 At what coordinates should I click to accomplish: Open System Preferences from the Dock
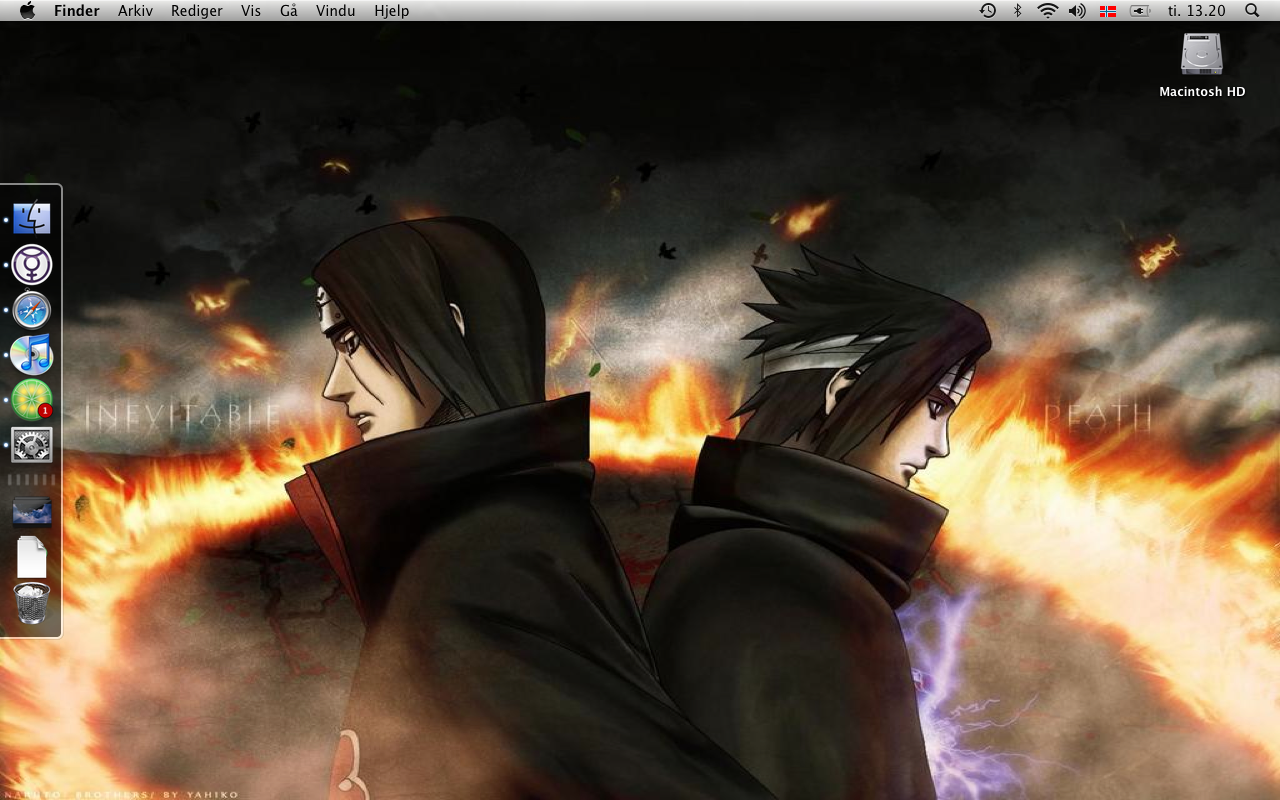(32, 445)
